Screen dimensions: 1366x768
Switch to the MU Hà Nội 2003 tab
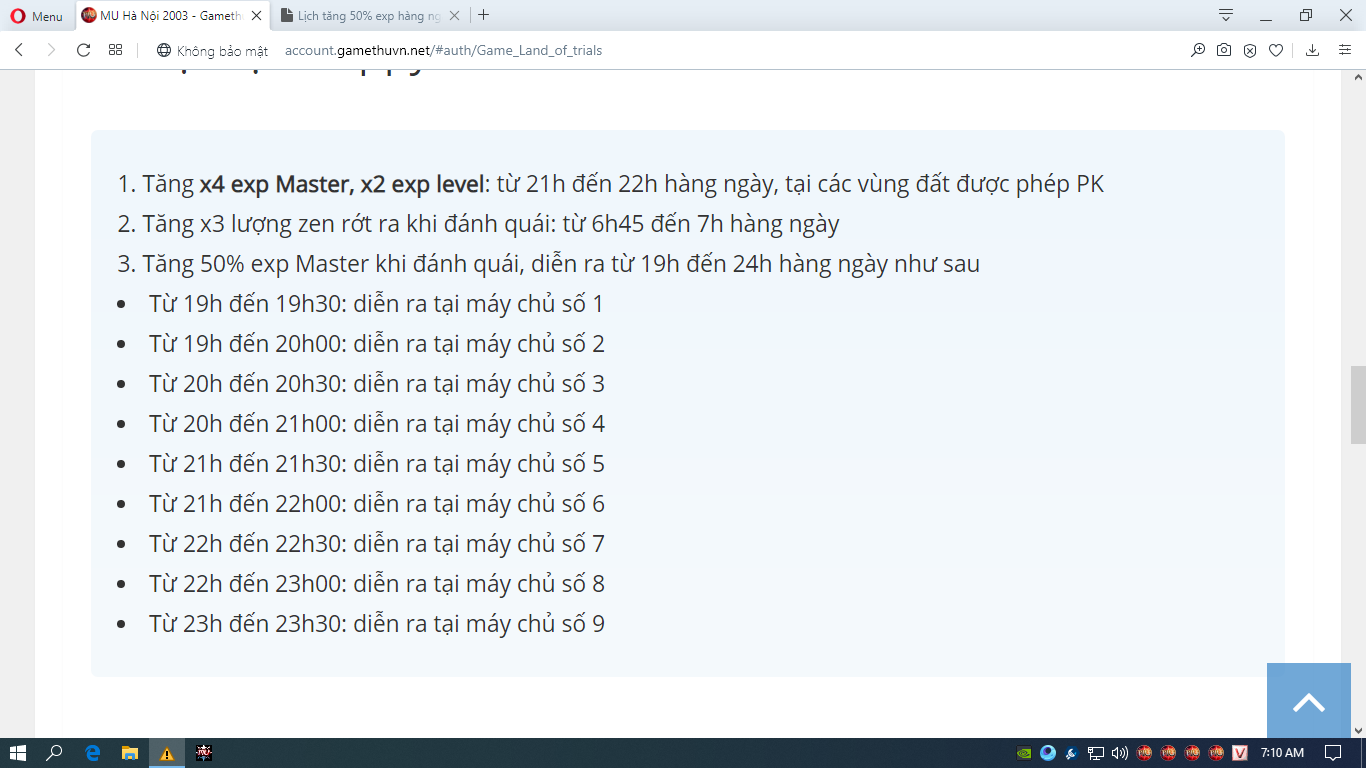pos(170,16)
